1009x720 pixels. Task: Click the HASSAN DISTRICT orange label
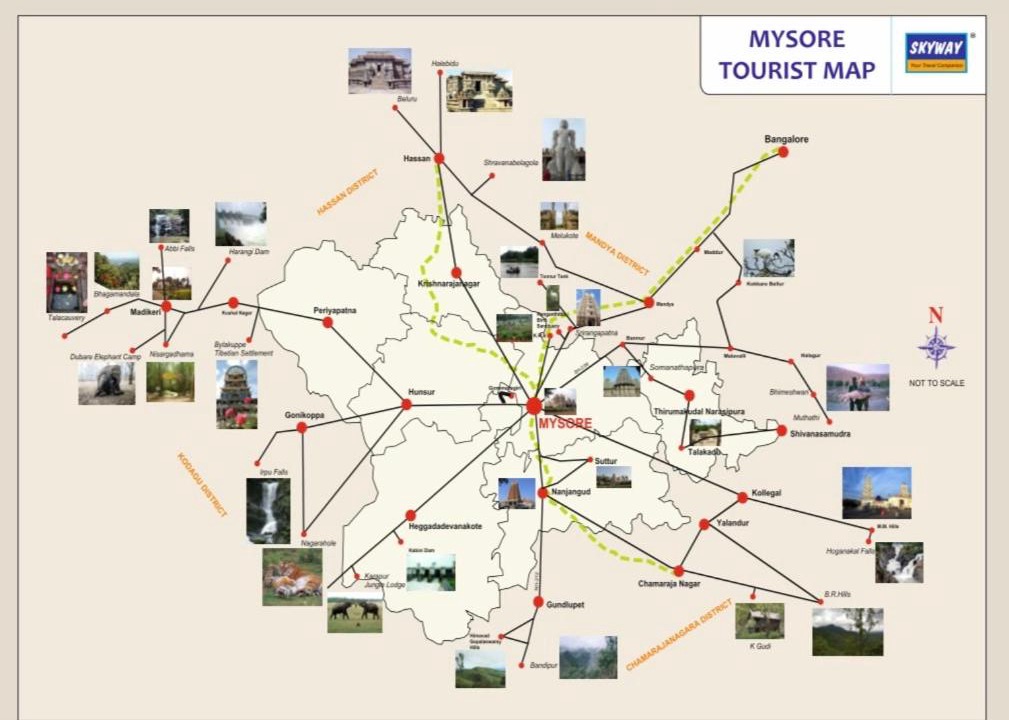(x=347, y=192)
